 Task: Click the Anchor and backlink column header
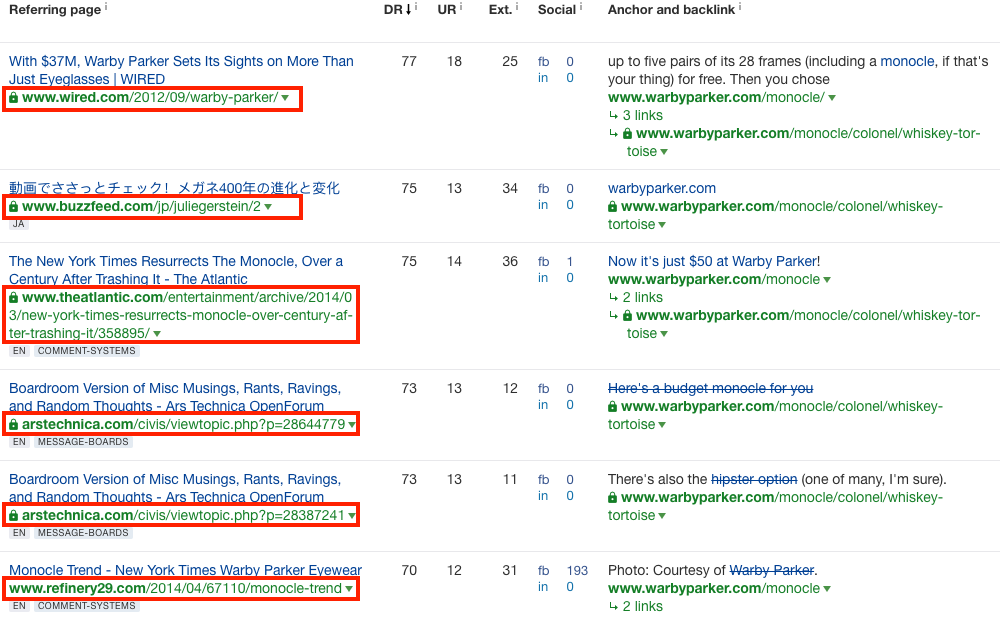coord(671,10)
